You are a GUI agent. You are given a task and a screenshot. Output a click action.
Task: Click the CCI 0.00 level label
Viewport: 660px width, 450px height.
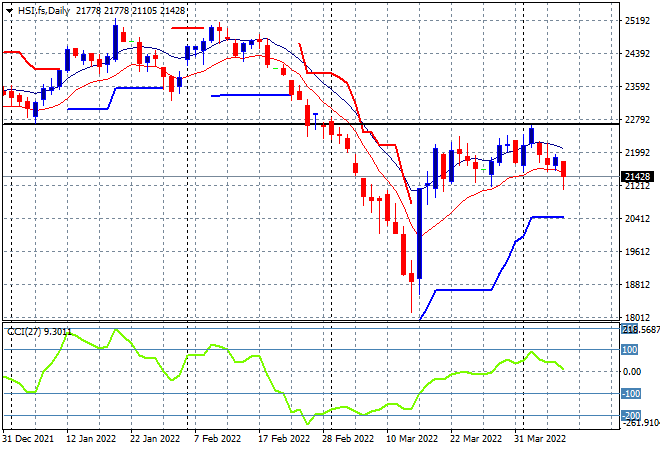[x=632, y=372]
